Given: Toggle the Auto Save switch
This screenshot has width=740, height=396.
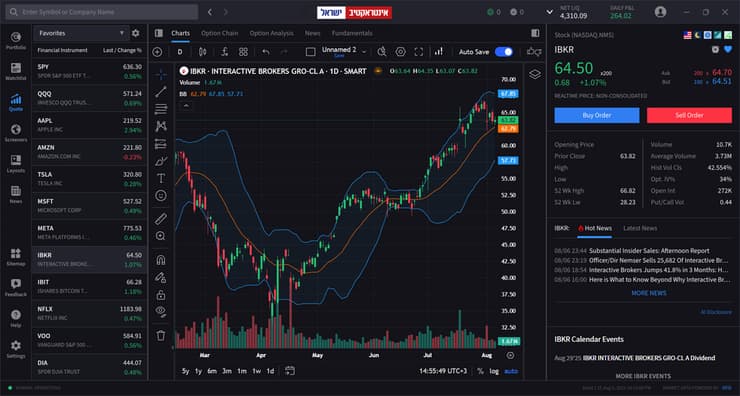Looking at the screenshot, I should pyautogui.click(x=504, y=52).
